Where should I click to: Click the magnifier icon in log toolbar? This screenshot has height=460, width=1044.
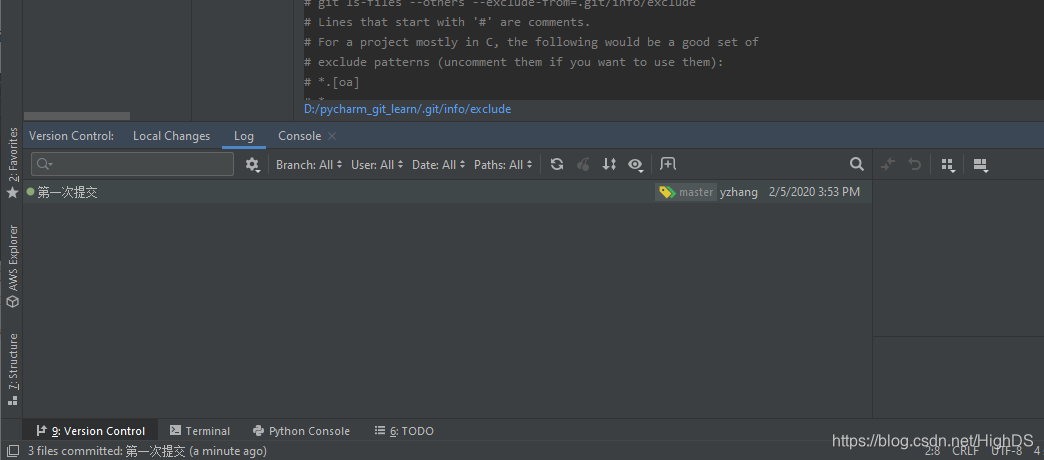point(857,164)
